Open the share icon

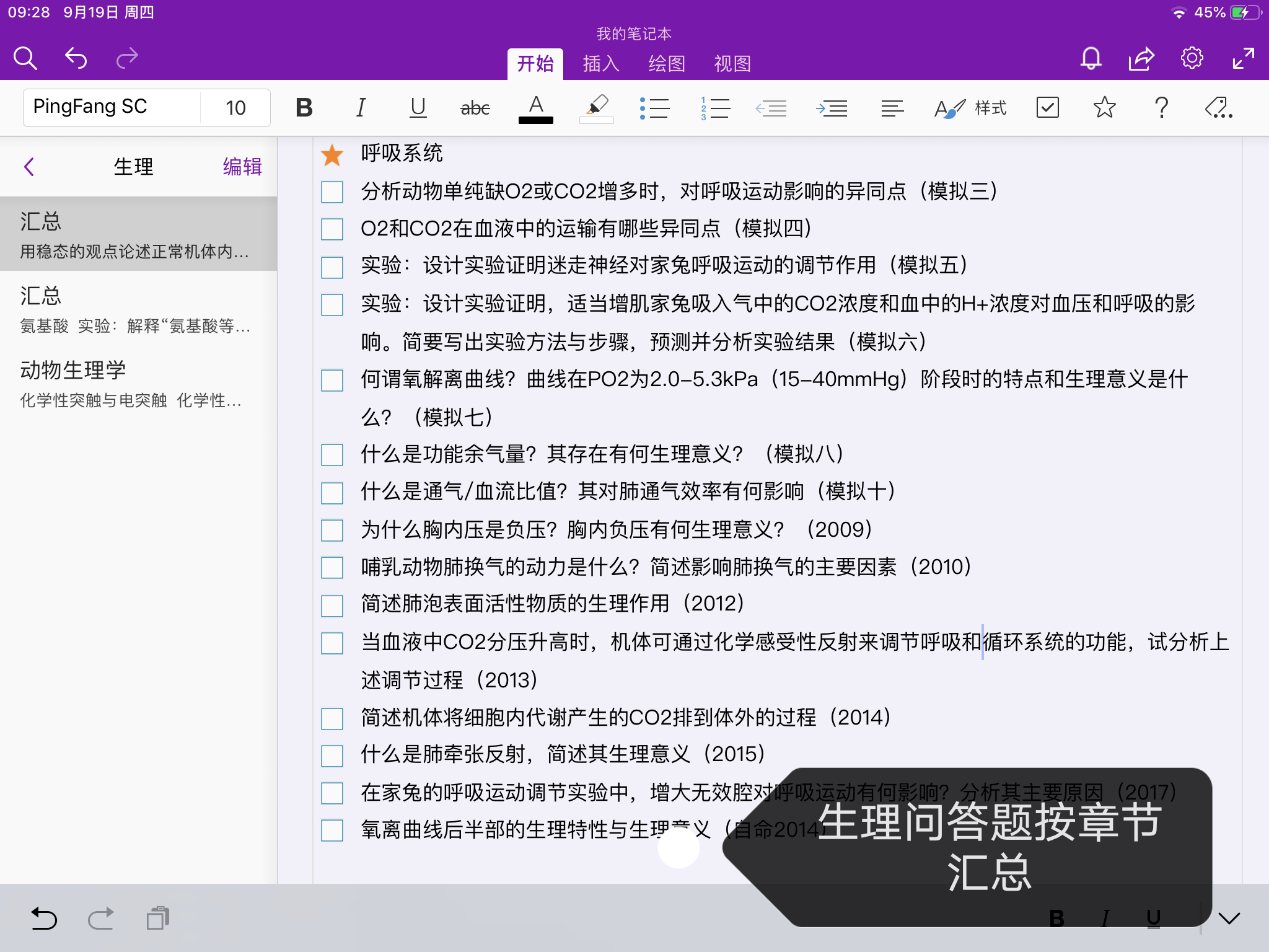[1141, 58]
